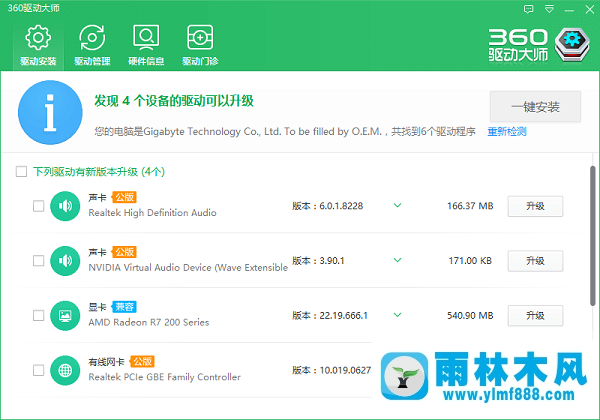Click the text 版本：22.19.666.1

(330, 316)
